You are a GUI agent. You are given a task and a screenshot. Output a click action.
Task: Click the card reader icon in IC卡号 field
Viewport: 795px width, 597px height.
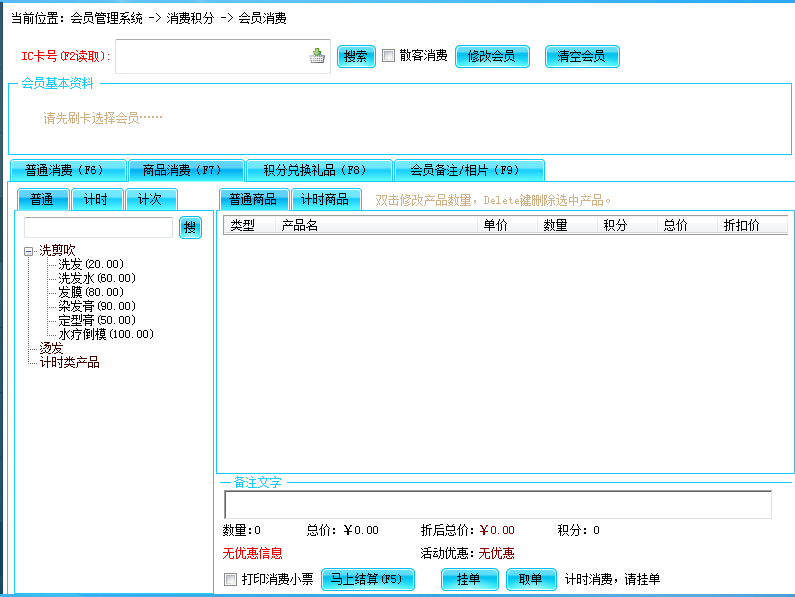317,56
